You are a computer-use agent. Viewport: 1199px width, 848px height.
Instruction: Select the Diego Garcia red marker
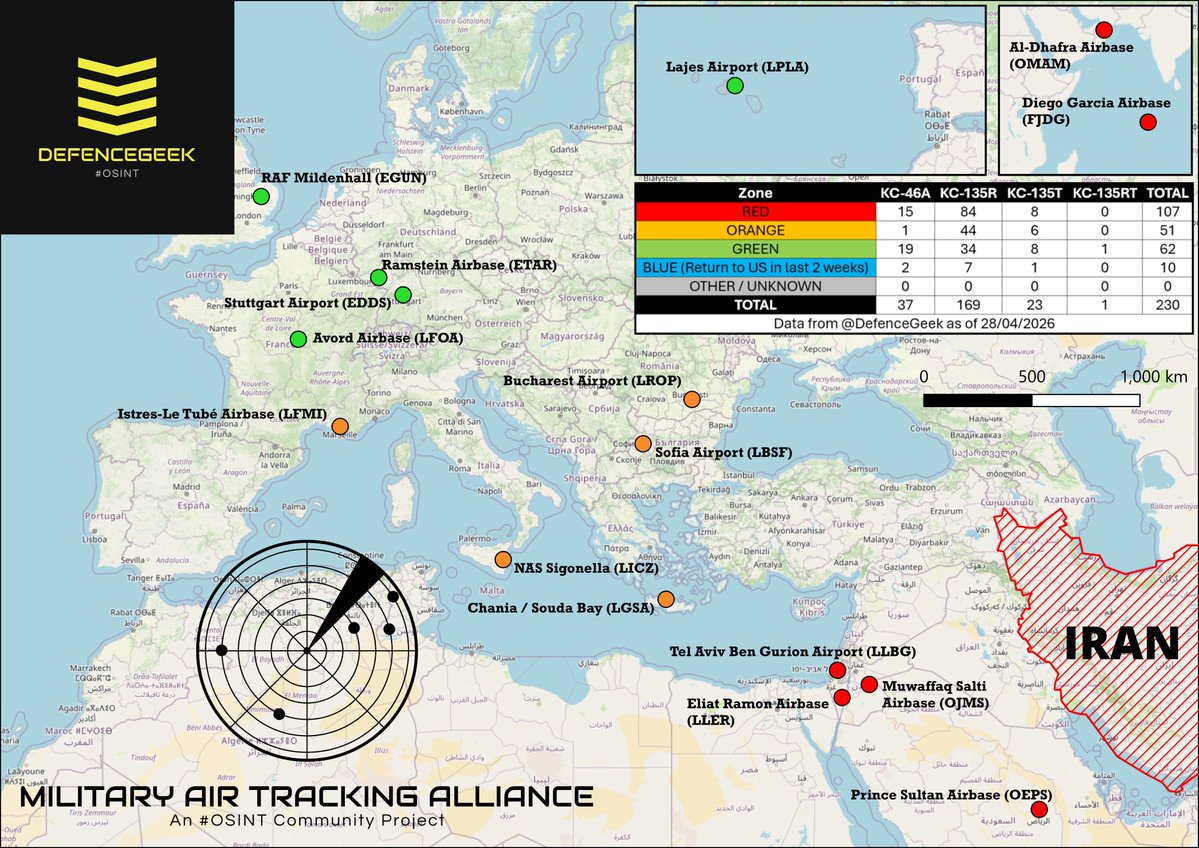[x=1148, y=122]
